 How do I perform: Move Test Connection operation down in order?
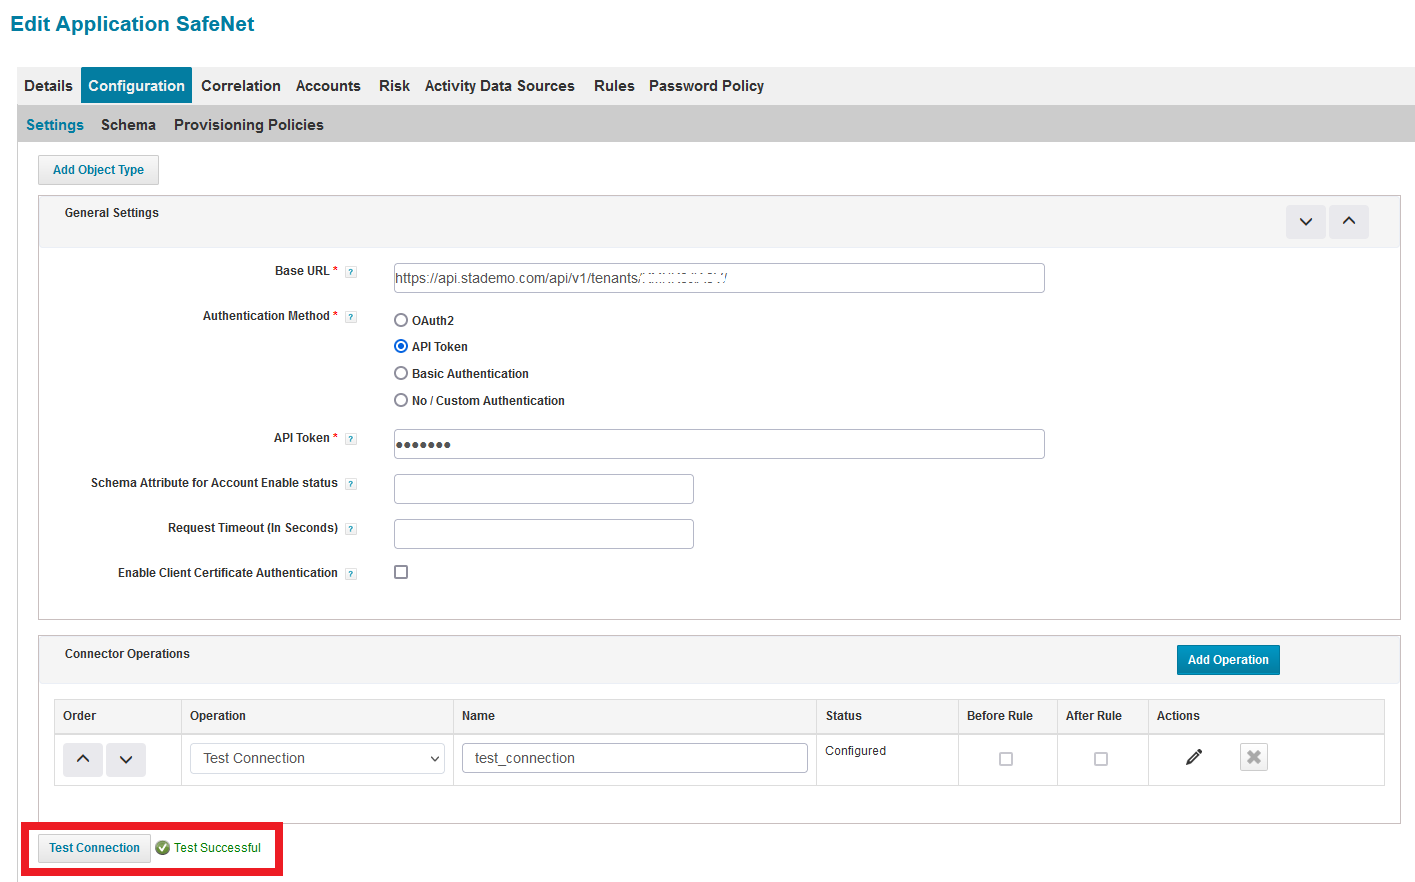click(x=126, y=759)
